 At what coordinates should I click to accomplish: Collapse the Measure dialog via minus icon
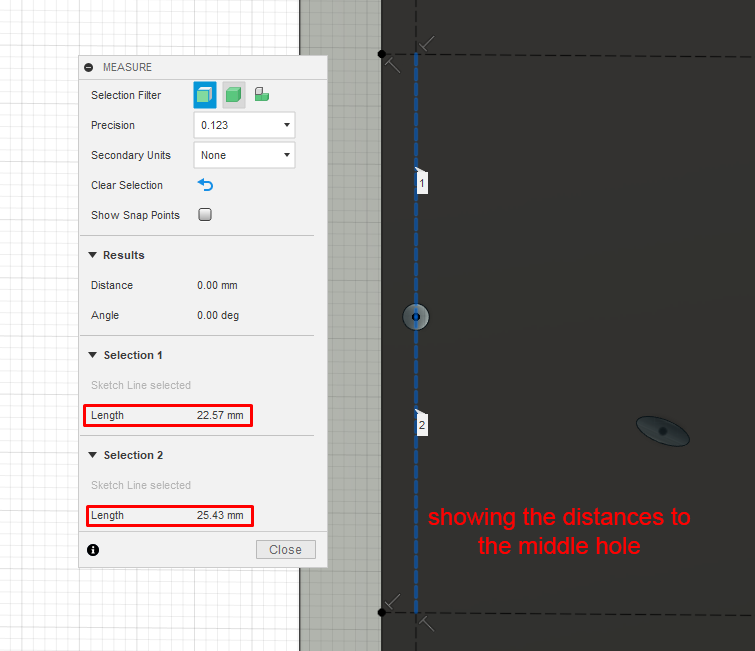89,67
